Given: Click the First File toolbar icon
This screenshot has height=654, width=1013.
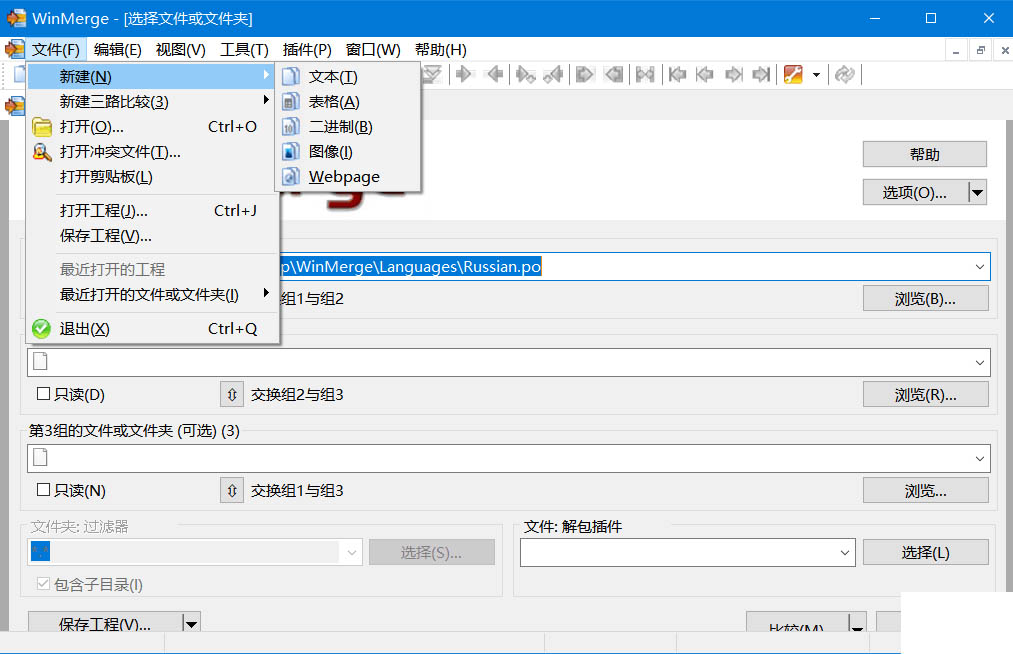Looking at the screenshot, I should 677,75.
